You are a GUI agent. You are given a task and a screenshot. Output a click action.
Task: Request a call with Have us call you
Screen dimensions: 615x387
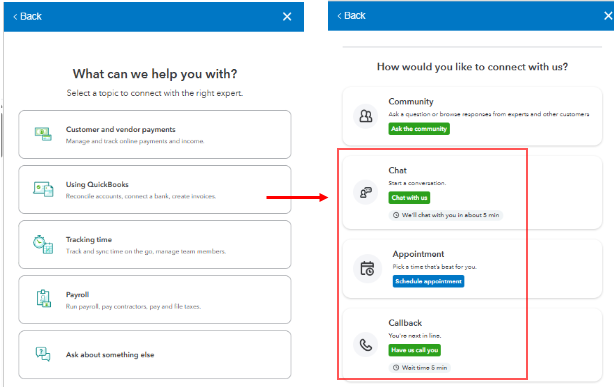(415, 350)
